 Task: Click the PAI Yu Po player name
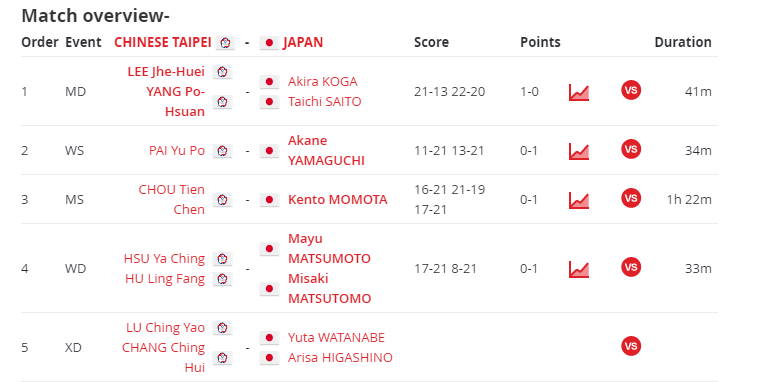[x=177, y=150]
